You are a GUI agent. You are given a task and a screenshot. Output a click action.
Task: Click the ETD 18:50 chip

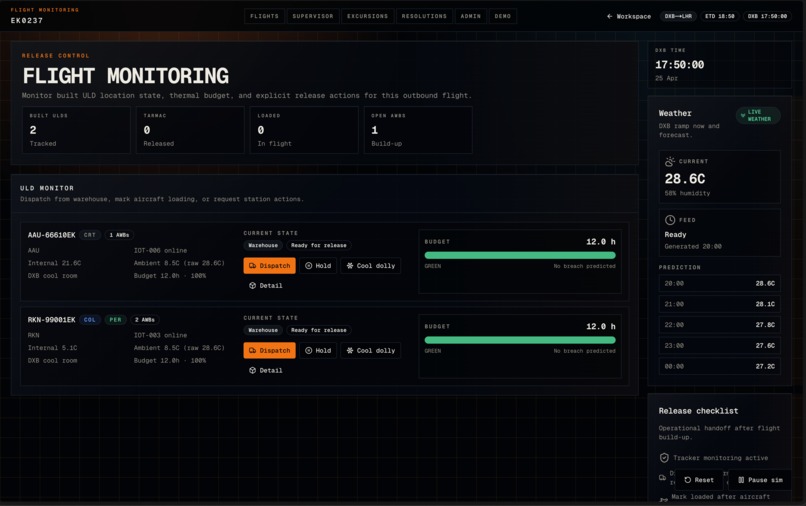(720, 16)
